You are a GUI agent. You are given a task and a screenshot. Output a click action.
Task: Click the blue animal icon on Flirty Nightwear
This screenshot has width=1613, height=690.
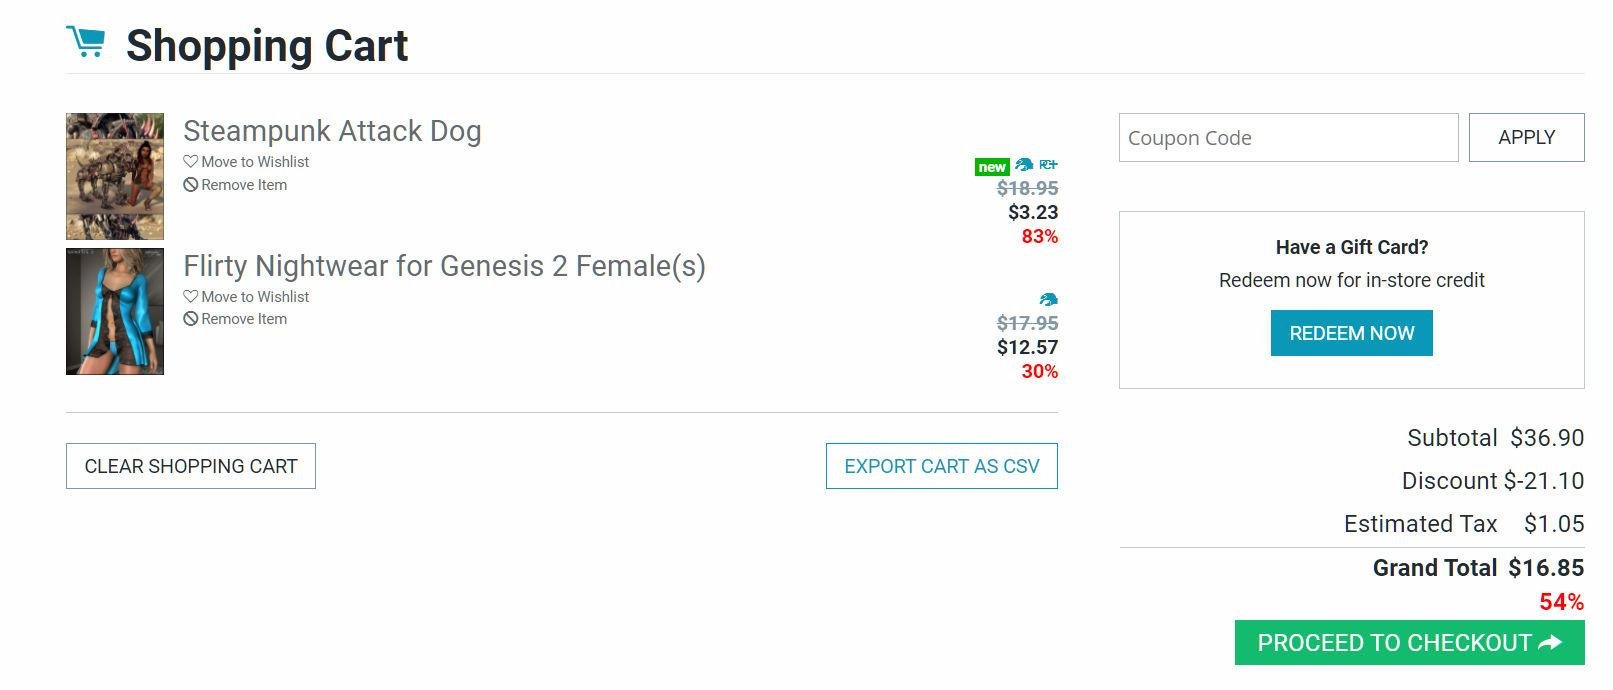click(x=1048, y=300)
